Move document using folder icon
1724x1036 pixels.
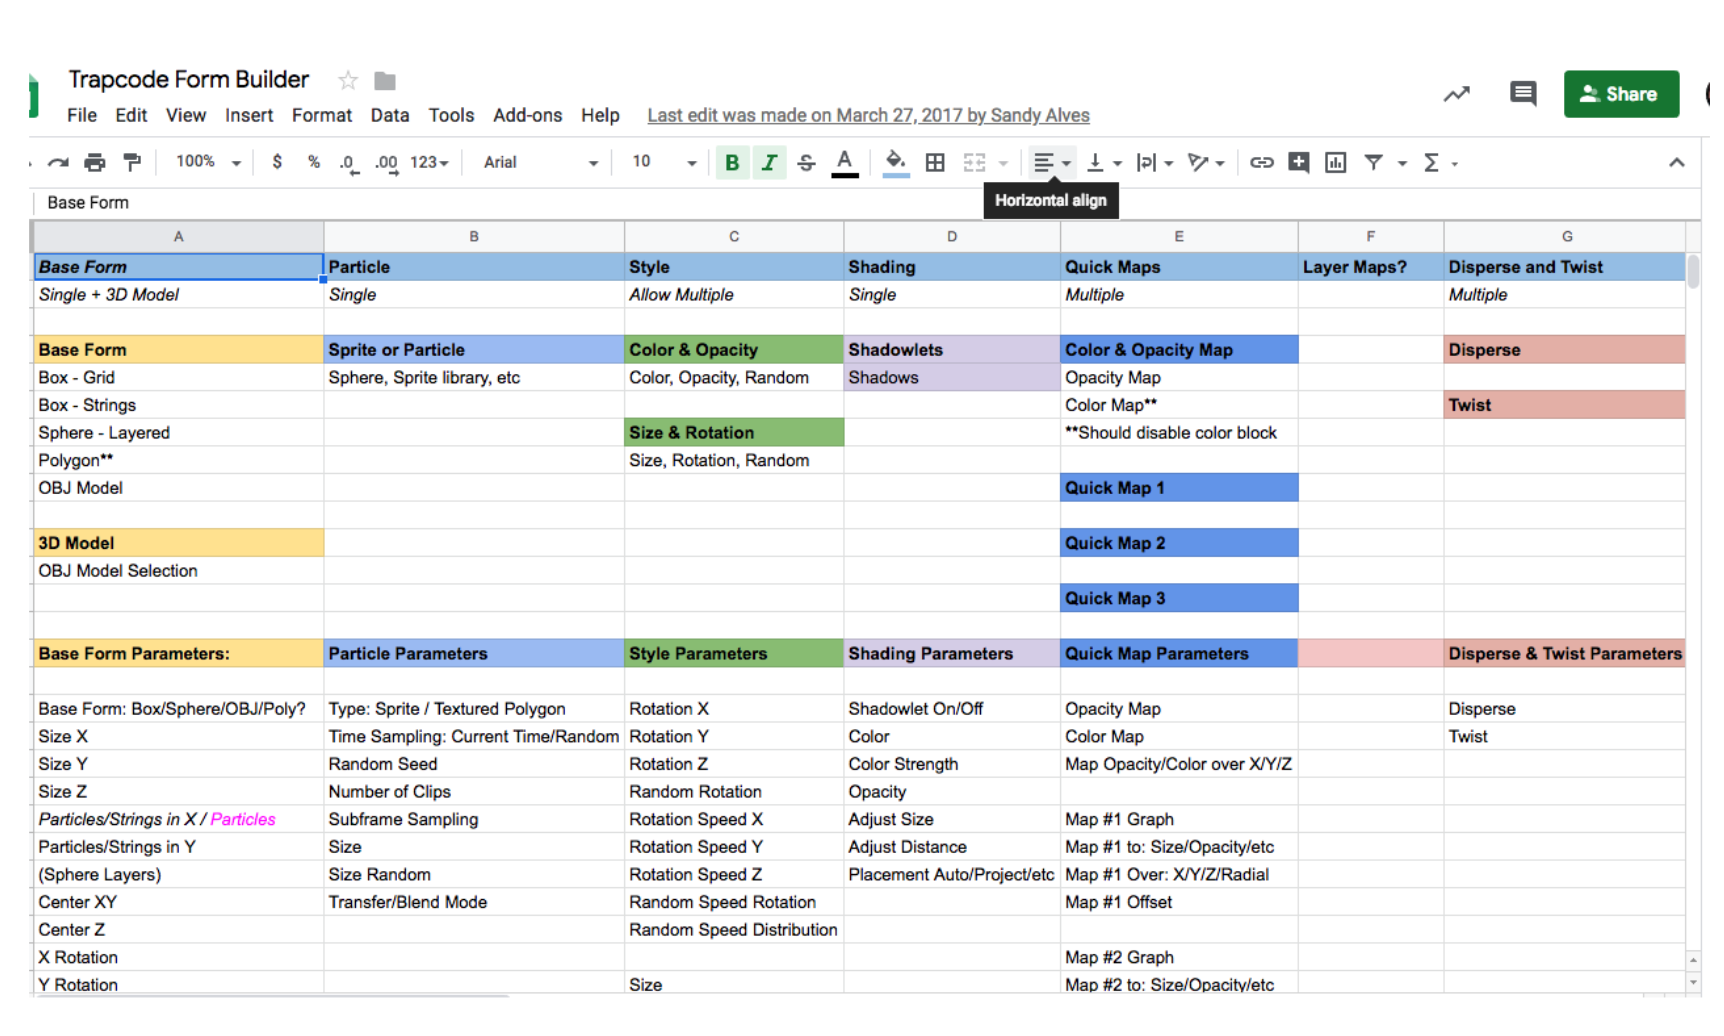385,81
